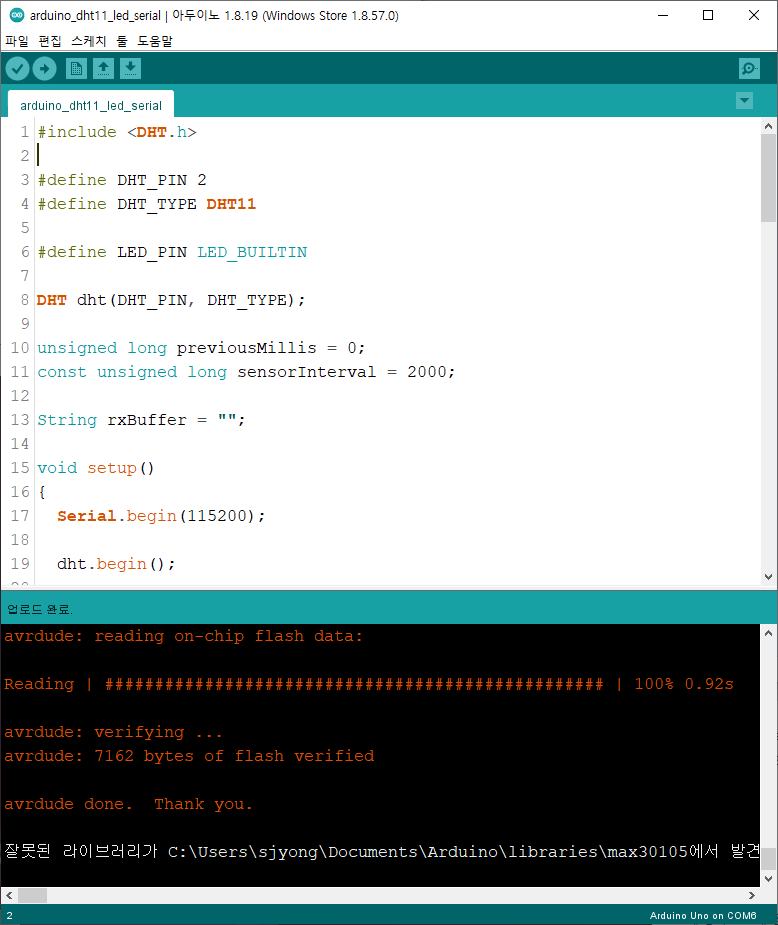Click 'LED_BUILTIN' constant in code
Screen dimensions: 778x925
[x=252, y=252]
